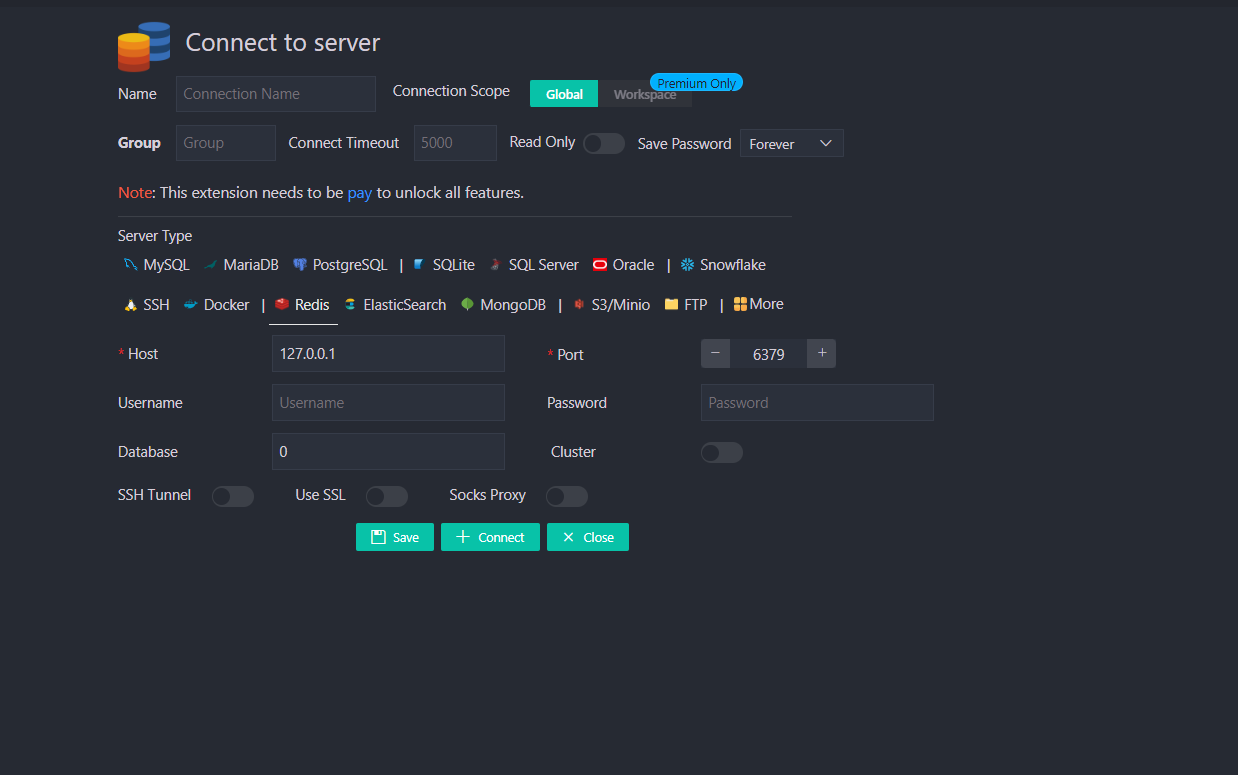Turn on SSH Tunnel

coord(233,496)
